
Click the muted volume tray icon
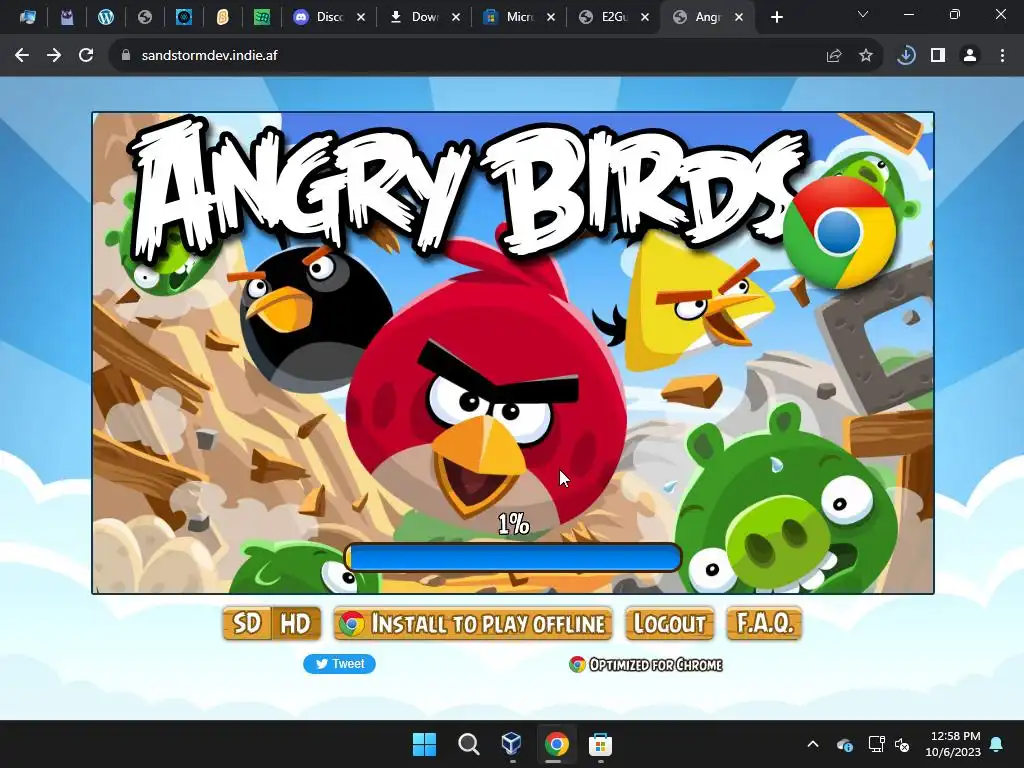point(903,744)
